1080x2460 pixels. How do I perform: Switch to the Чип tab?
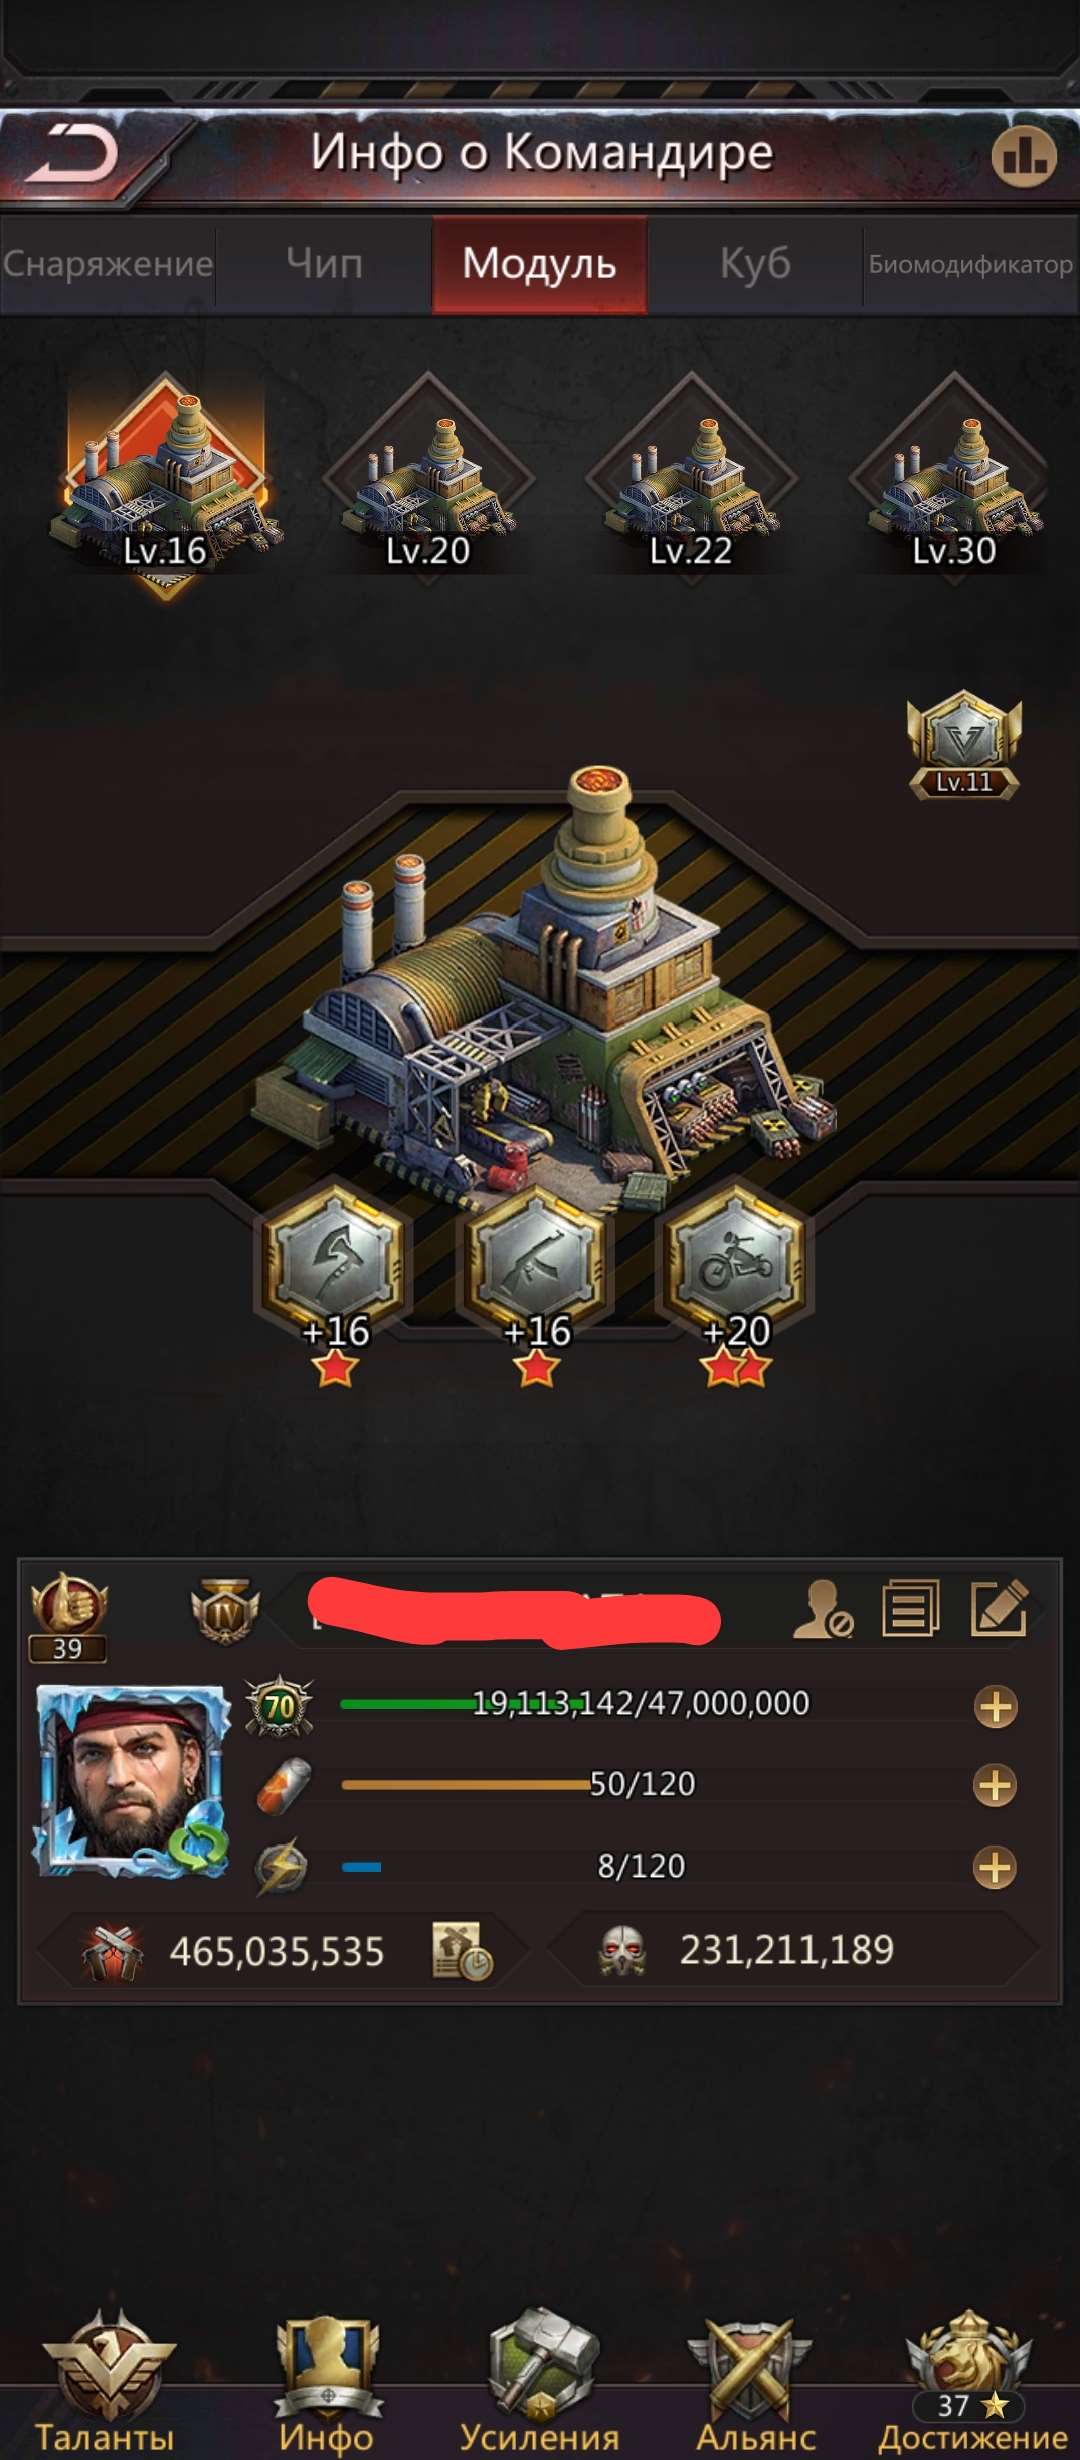(x=324, y=264)
